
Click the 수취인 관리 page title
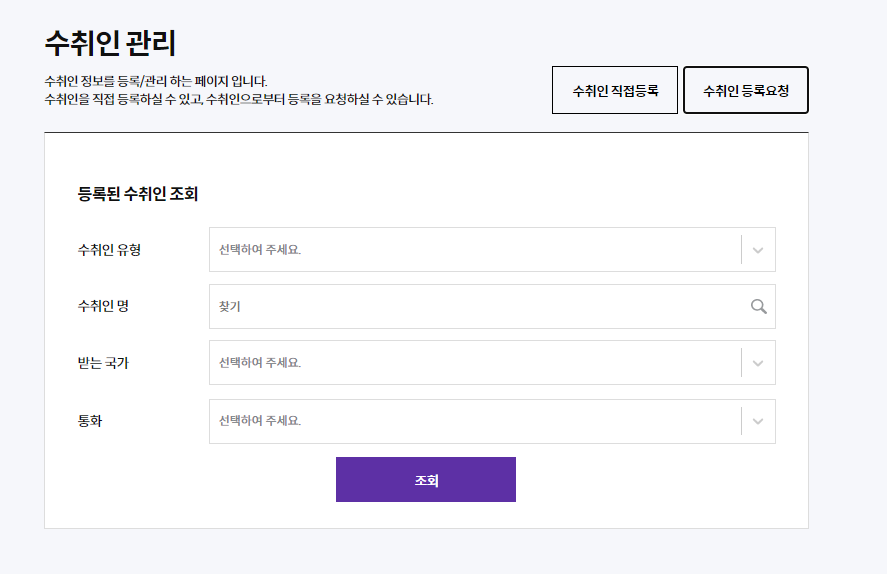[110, 43]
